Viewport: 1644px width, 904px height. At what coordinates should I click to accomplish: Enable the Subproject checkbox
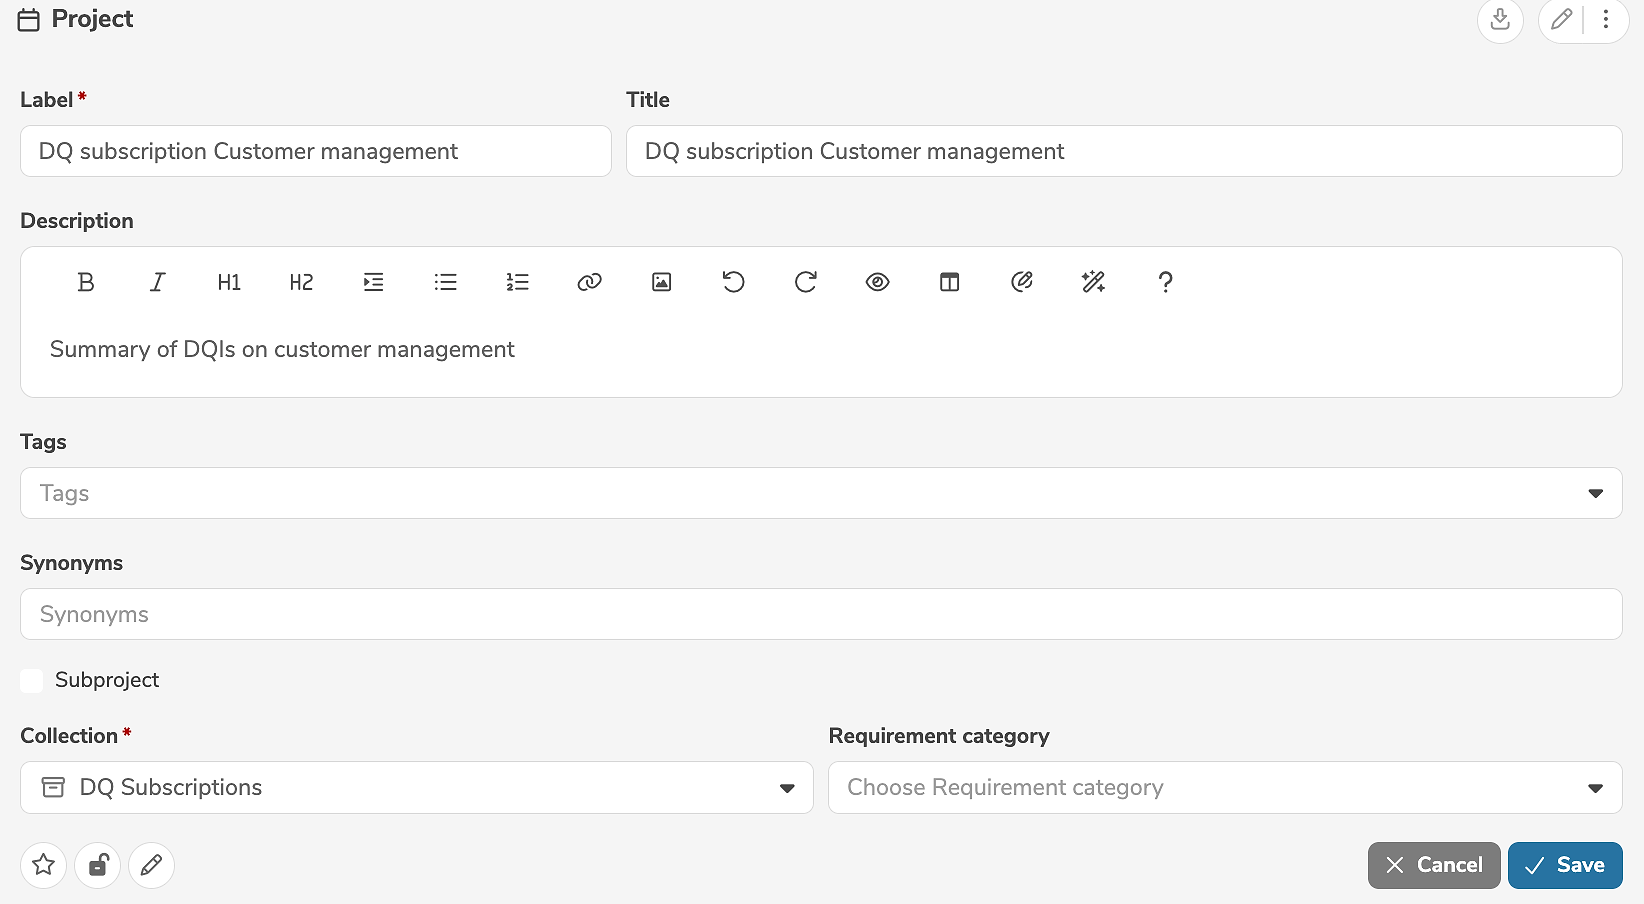click(x=32, y=681)
